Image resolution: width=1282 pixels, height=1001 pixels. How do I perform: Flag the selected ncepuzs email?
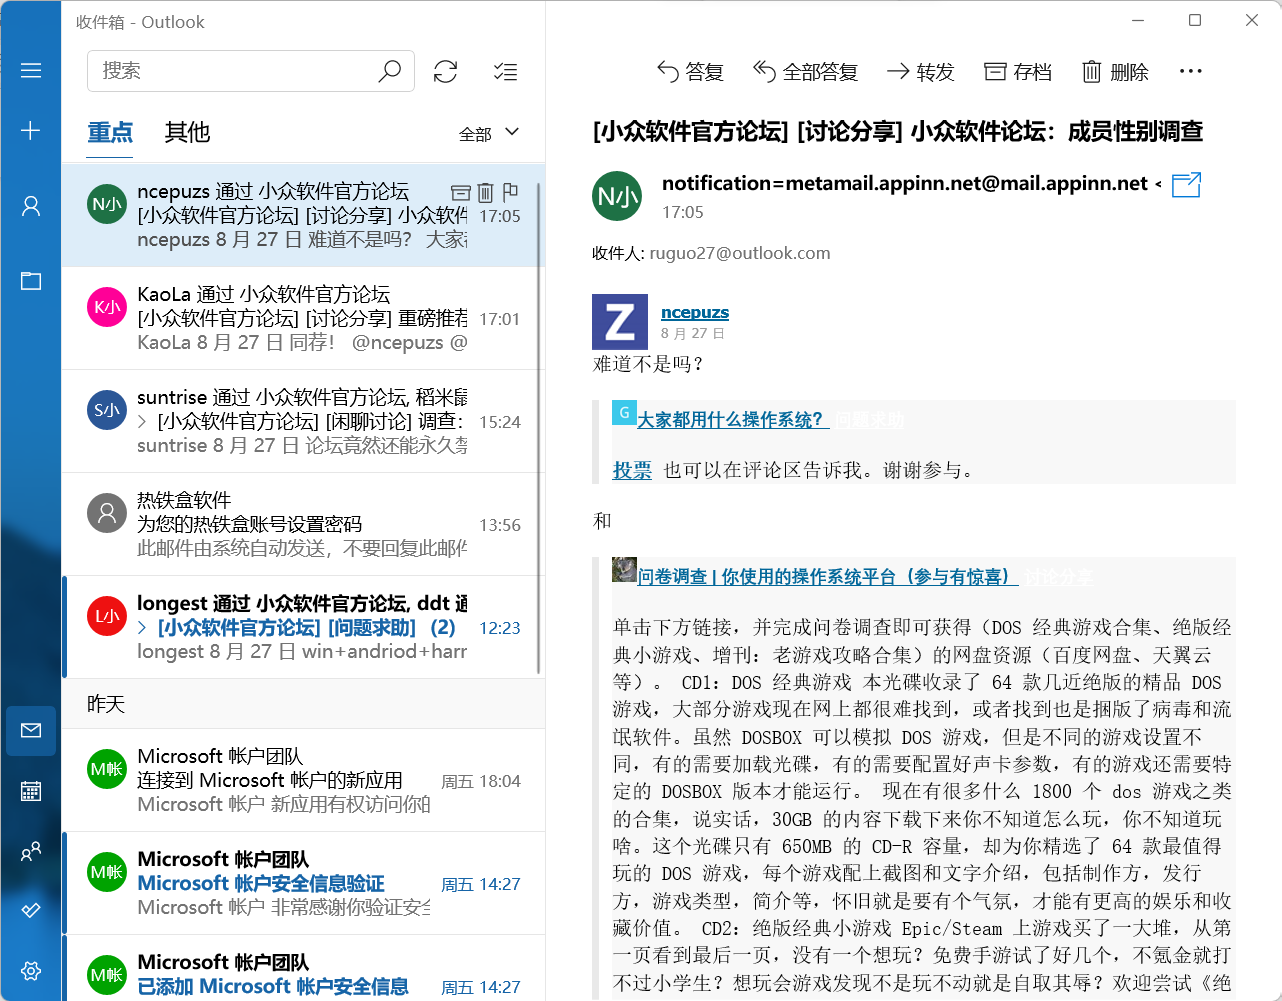(x=510, y=192)
